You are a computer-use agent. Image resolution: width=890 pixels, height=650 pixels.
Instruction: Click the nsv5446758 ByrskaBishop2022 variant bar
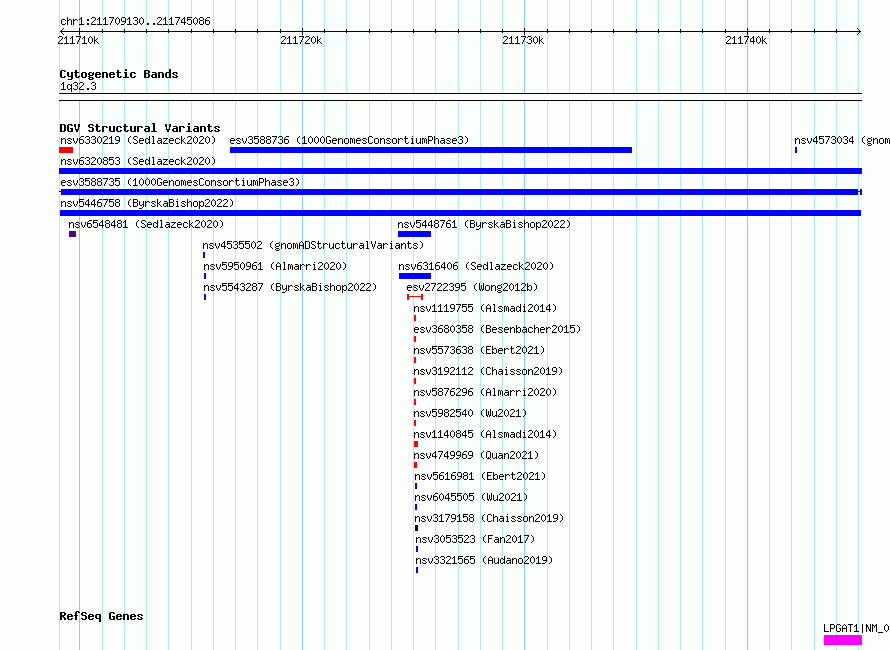click(460, 213)
